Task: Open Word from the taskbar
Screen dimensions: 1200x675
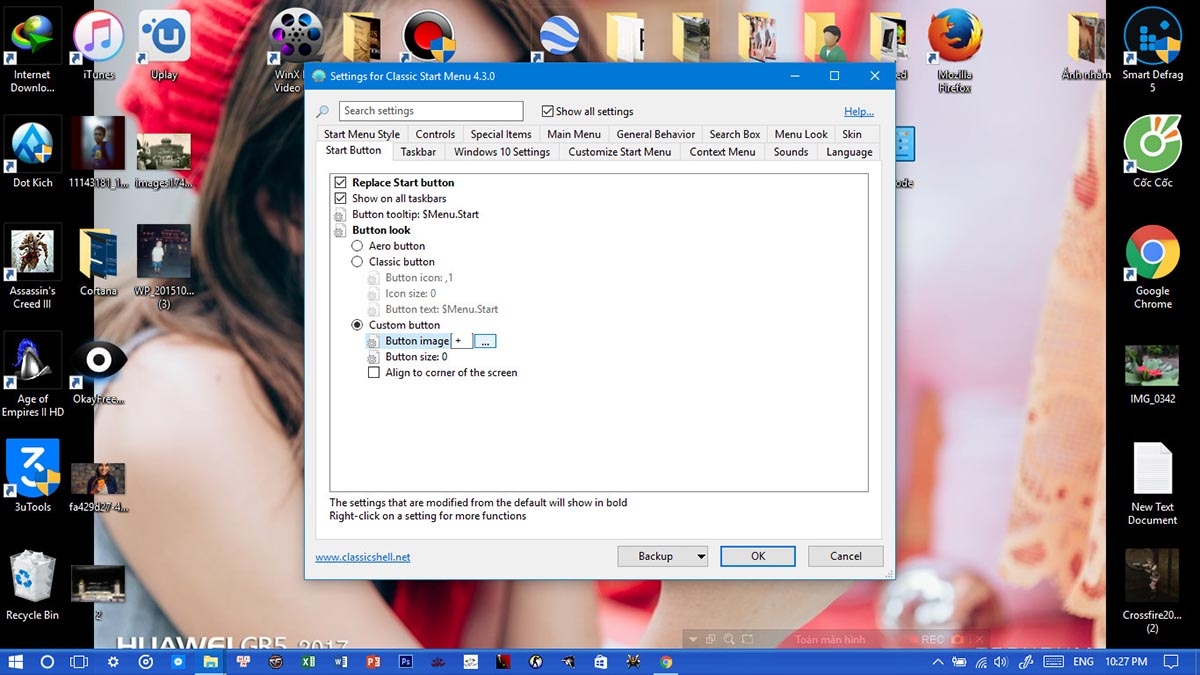Action: coord(340,662)
